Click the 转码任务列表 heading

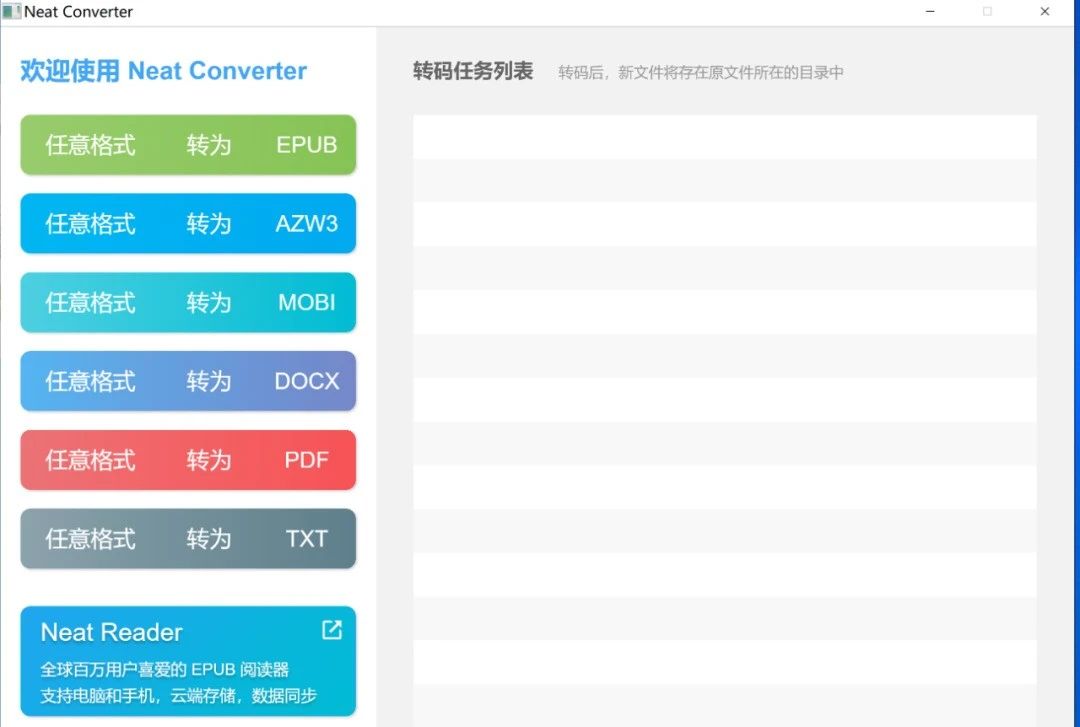(x=473, y=71)
